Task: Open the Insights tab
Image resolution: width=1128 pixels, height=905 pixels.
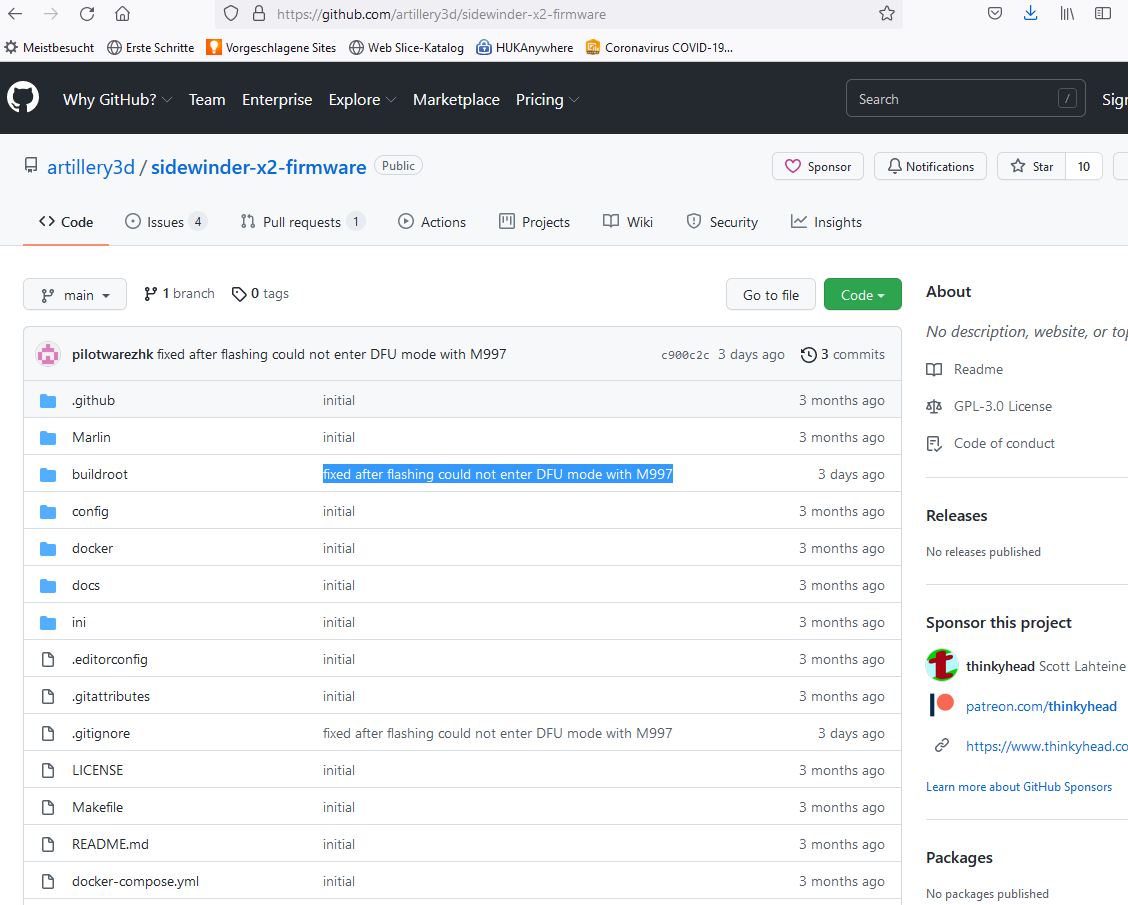Action: pos(826,222)
